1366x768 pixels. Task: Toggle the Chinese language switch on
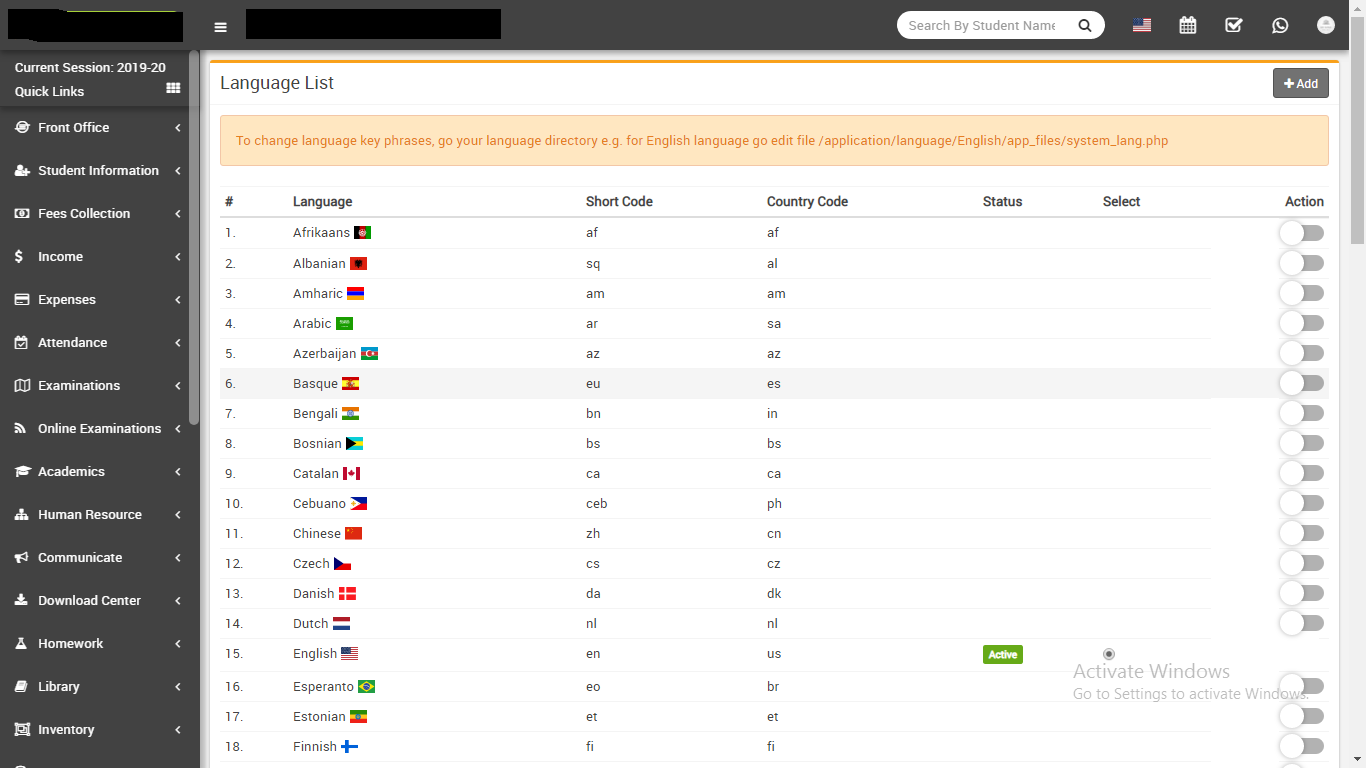pos(1301,533)
